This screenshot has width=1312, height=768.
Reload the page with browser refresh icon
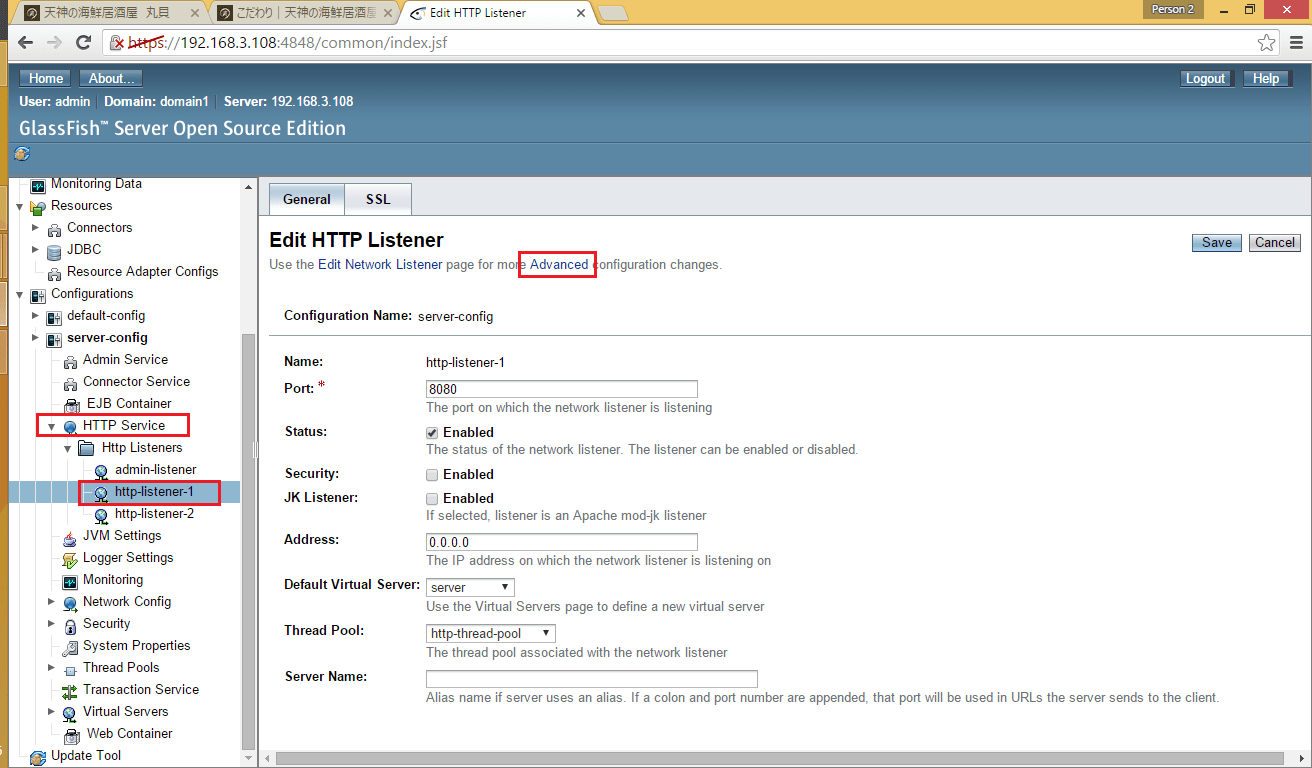pyautogui.click(x=84, y=43)
